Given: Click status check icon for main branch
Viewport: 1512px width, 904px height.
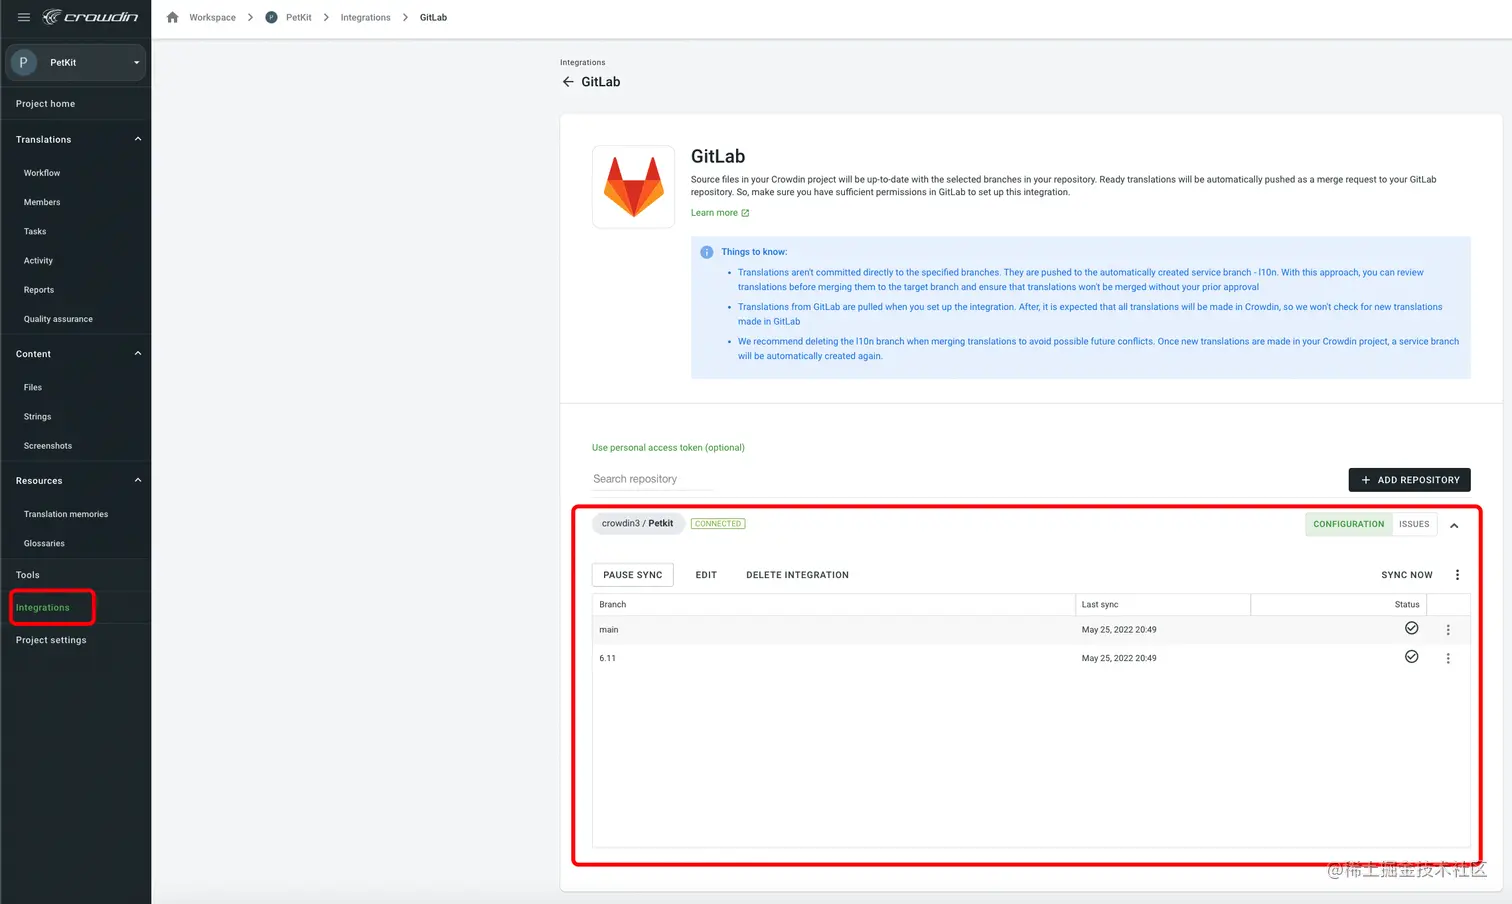Looking at the screenshot, I should (1411, 628).
